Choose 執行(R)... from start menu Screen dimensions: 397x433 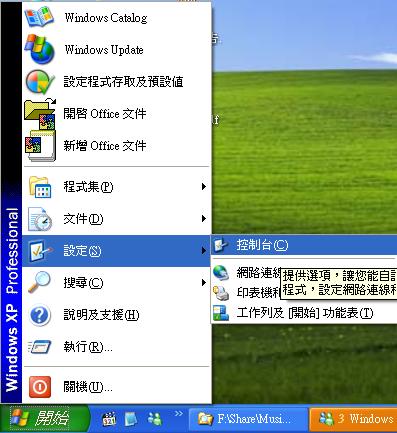pos(117,347)
